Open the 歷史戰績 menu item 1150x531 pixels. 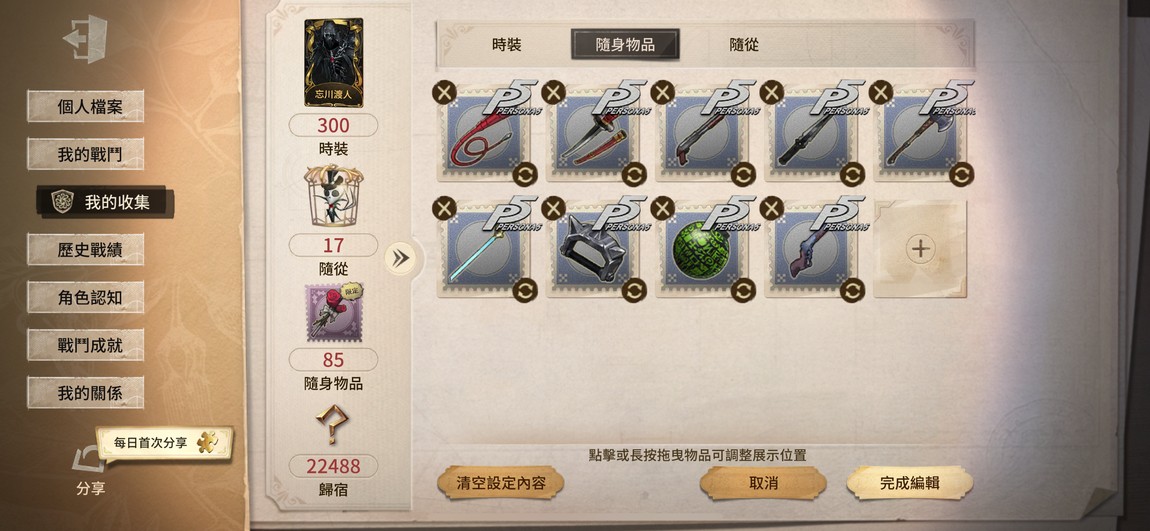point(86,249)
